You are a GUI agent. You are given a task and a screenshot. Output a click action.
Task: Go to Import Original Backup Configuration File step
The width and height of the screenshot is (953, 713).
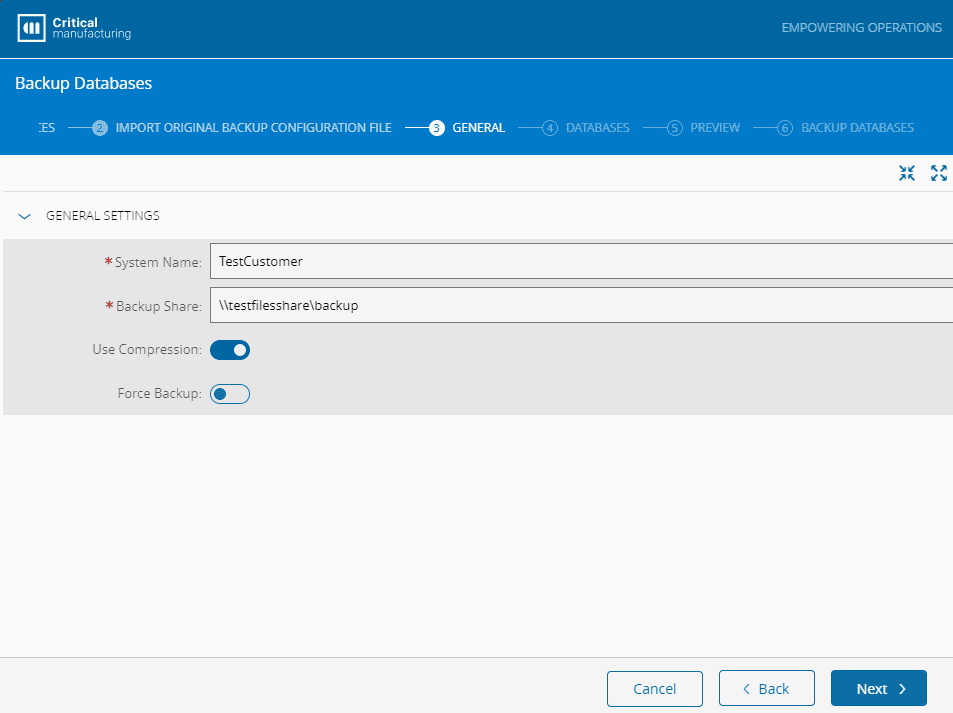tap(253, 128)
